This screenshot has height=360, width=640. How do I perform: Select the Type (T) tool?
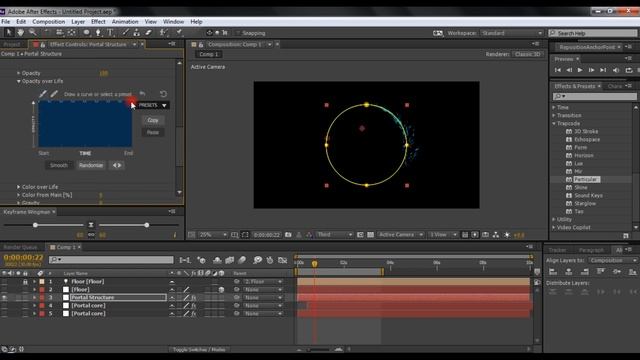110,33
